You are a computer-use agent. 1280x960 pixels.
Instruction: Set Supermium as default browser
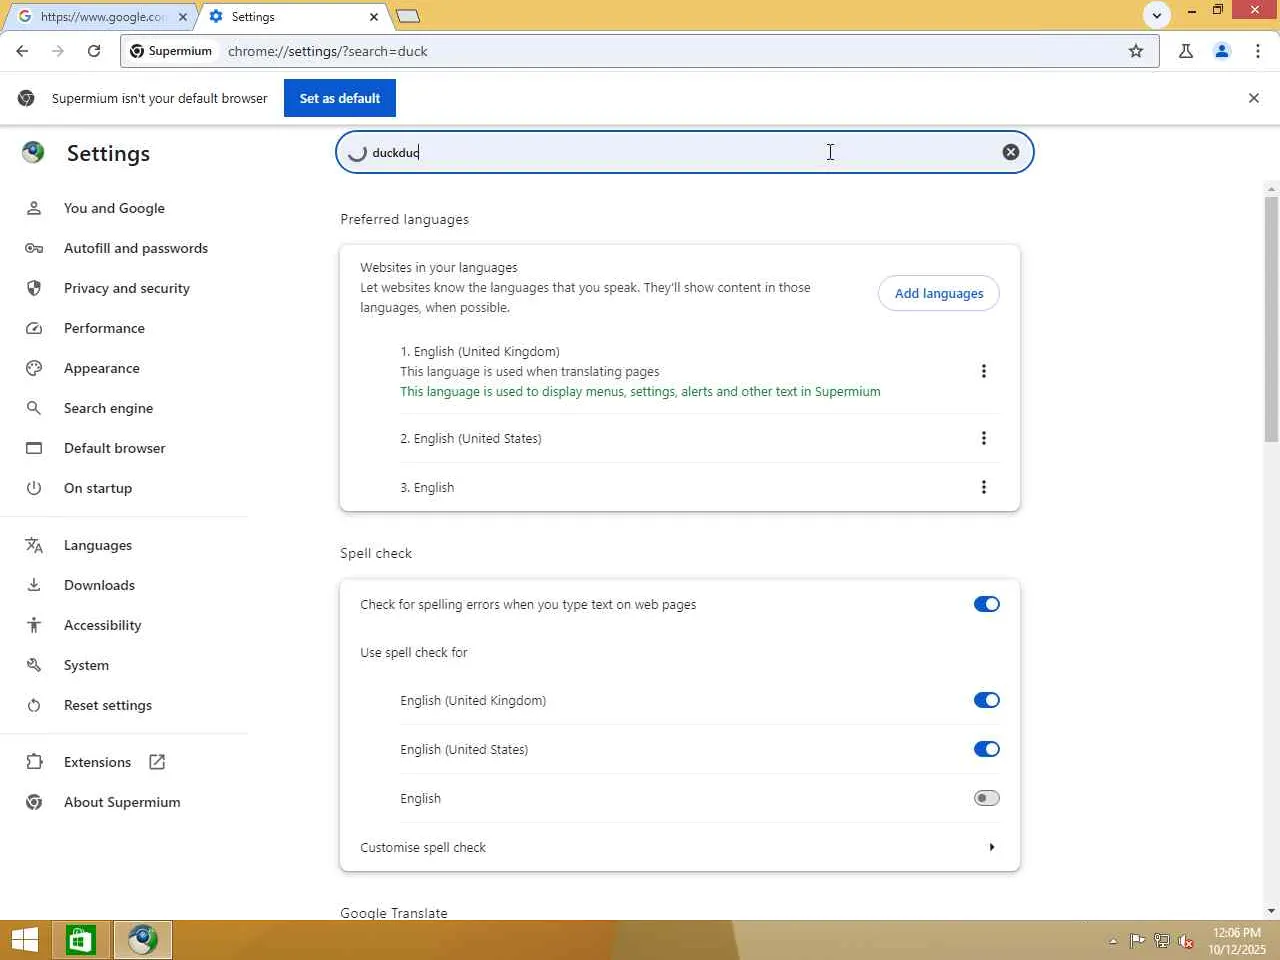[340, 98]
